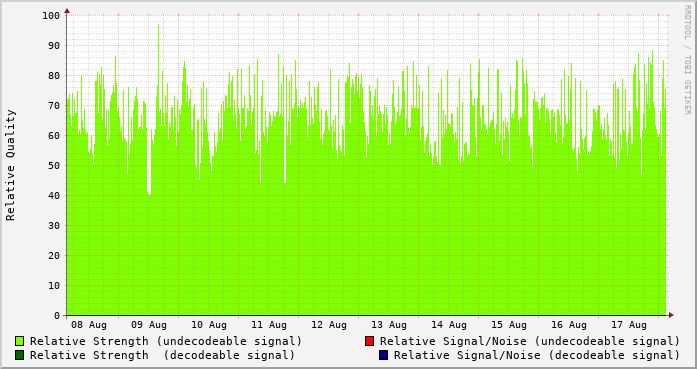697x369 pixels.
Task: Click the Relative Signal/Noise (undecodeable signal) label
Action: pyautogui.click(x=530, y=341)
